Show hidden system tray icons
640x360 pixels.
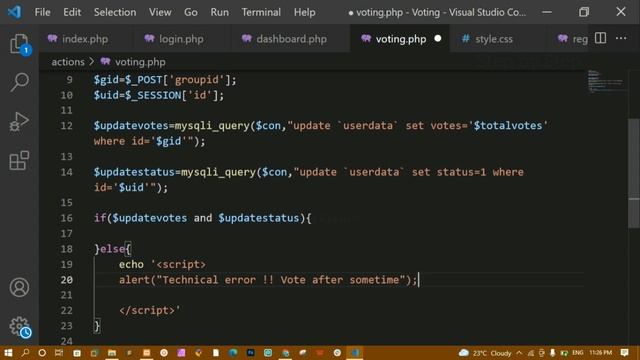519,353
